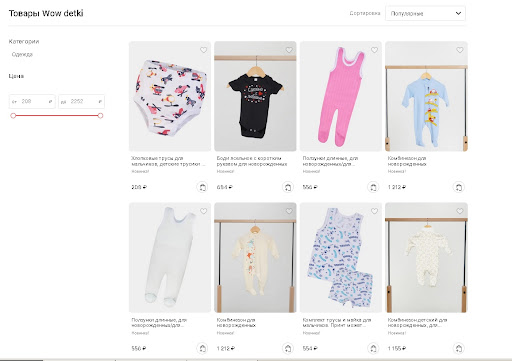
Task: Add the pink romper to cart
Action: (x=373, y=187)
